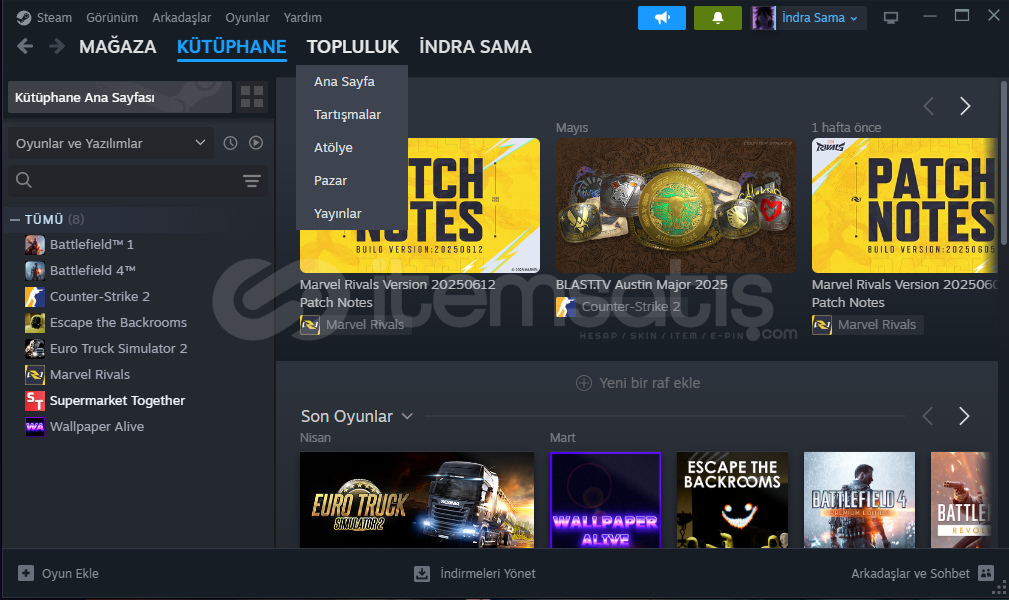
Task: Click the Steam logo icon in the menu bar
Action: (x=24, y=17)
